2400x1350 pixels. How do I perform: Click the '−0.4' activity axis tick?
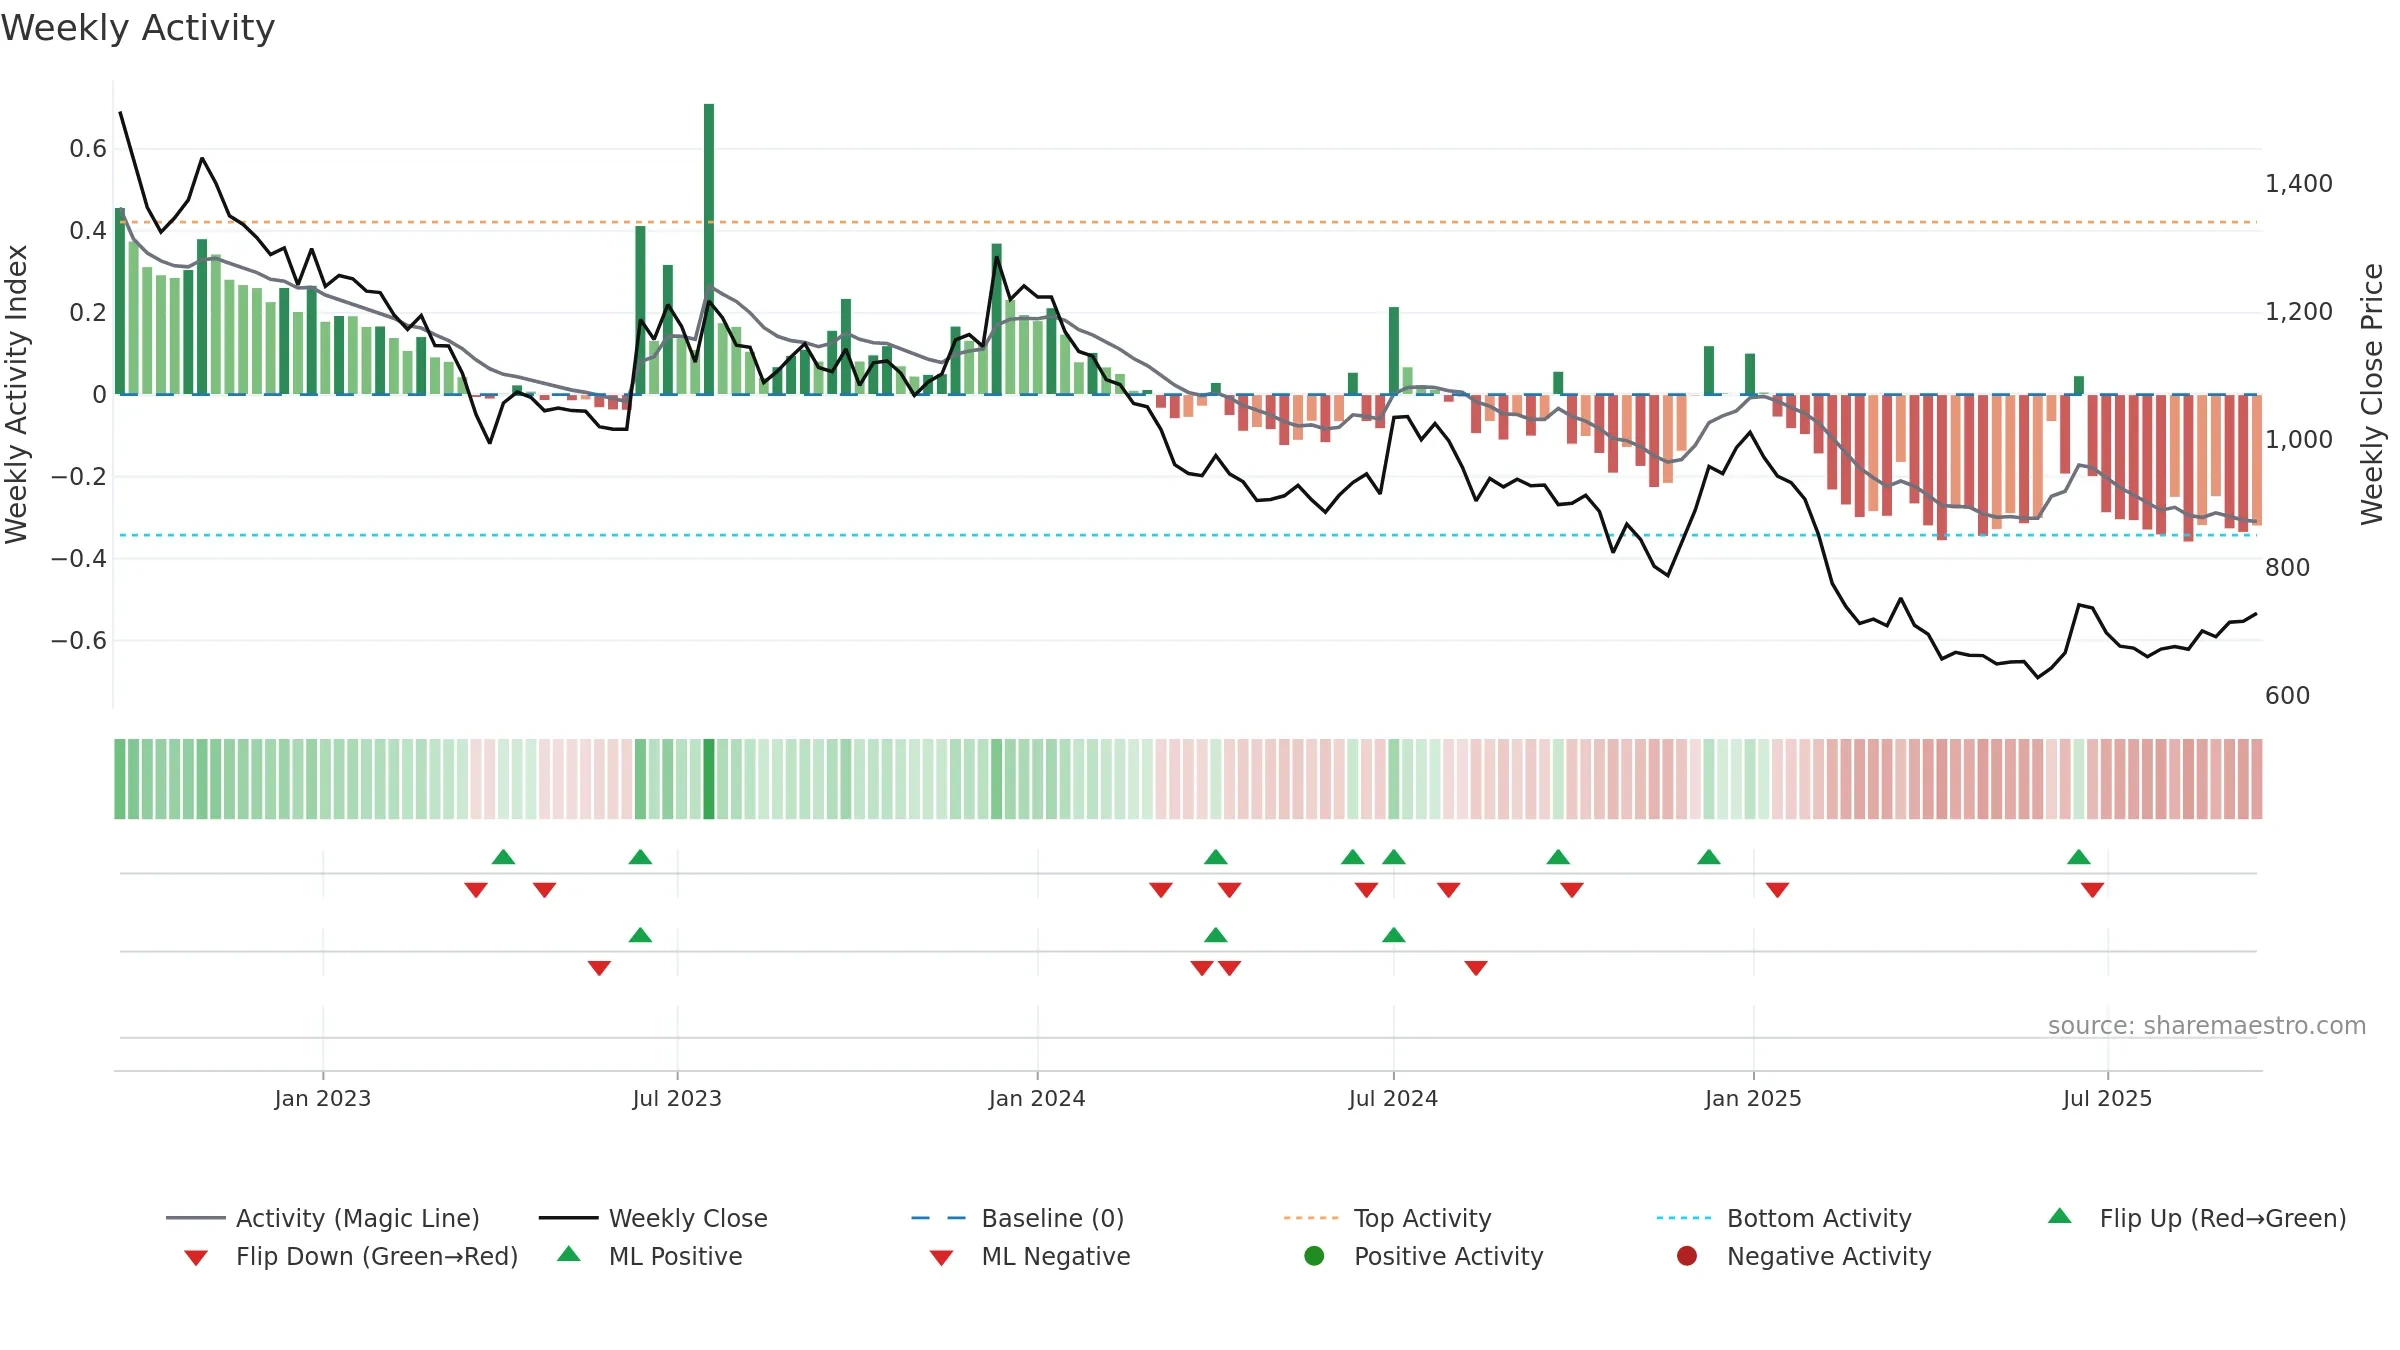click(79, 558)
